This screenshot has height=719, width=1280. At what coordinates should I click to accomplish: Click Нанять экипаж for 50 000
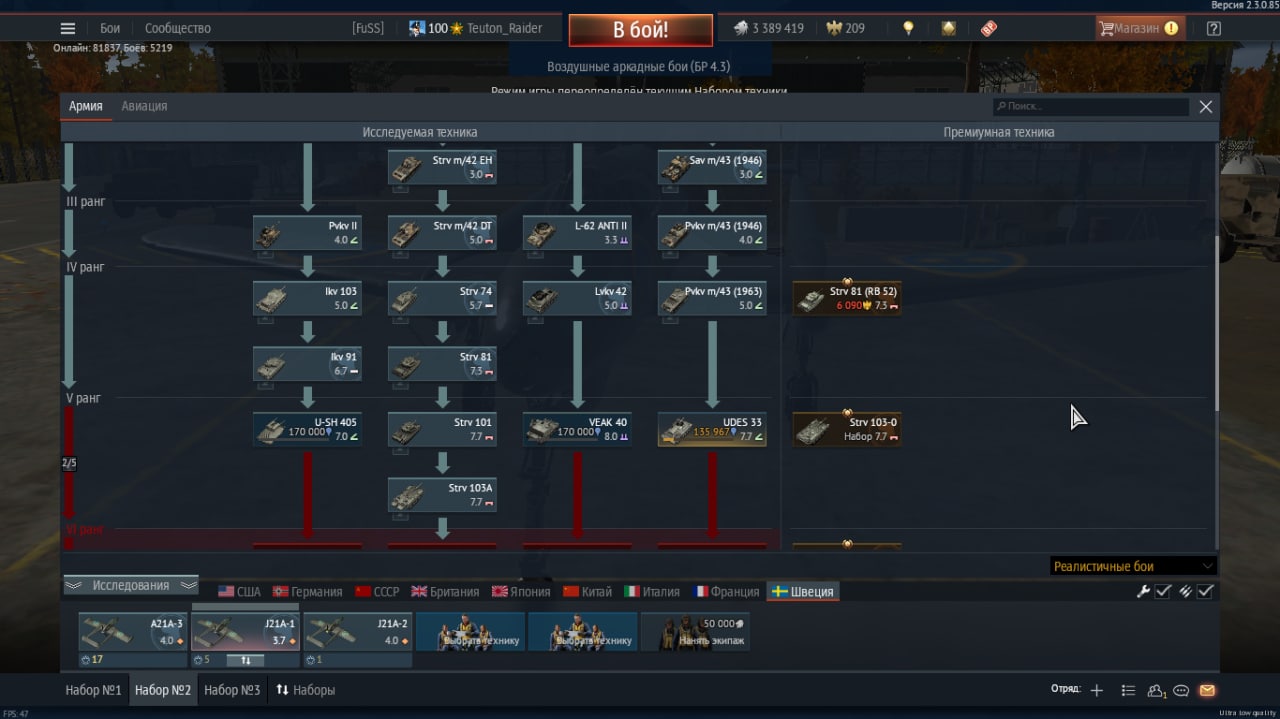[x=695, y=632]
